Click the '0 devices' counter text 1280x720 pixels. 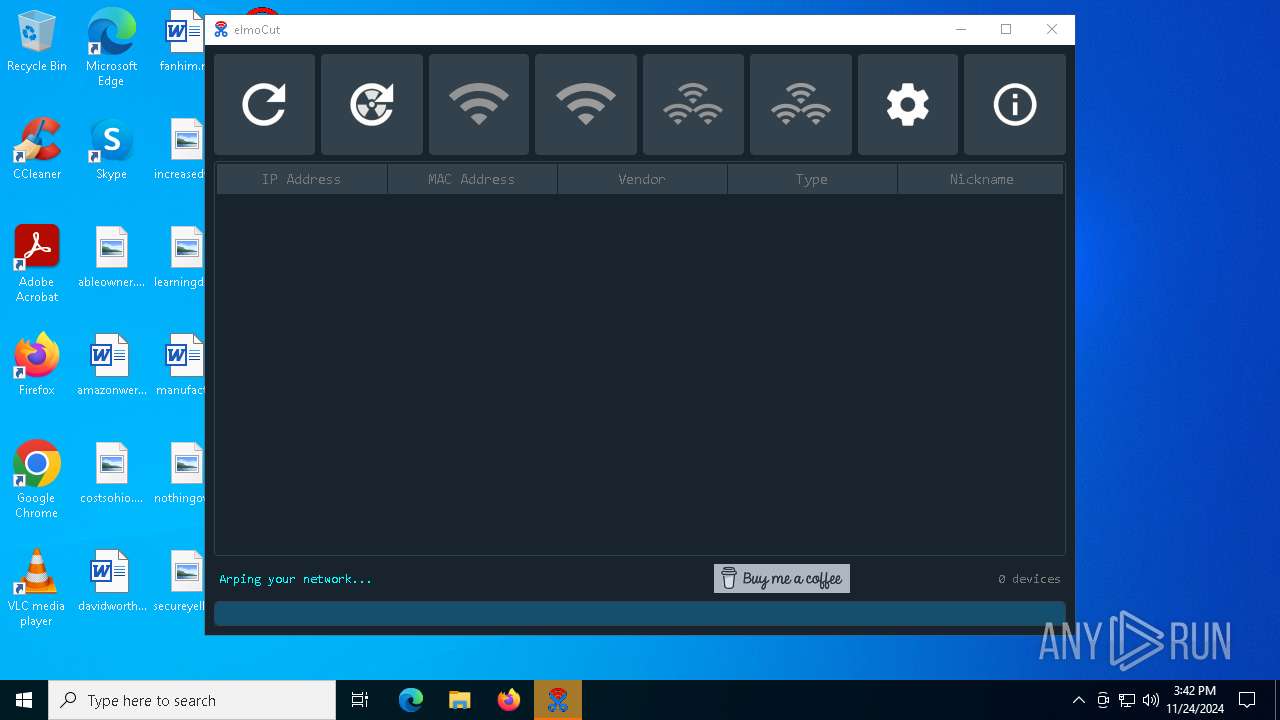tap(1029, 579)
